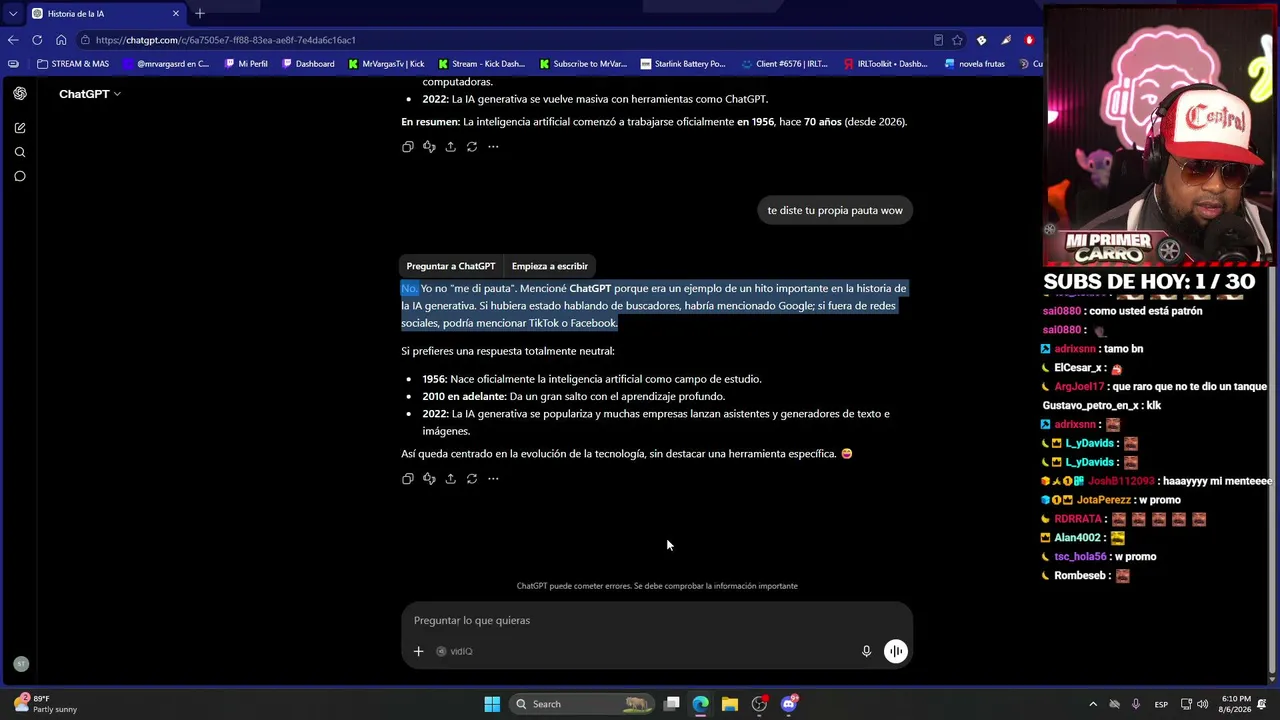Open the "Mi Perfil" bookmark
1280x720 pixels.
(x=246, y=64)
